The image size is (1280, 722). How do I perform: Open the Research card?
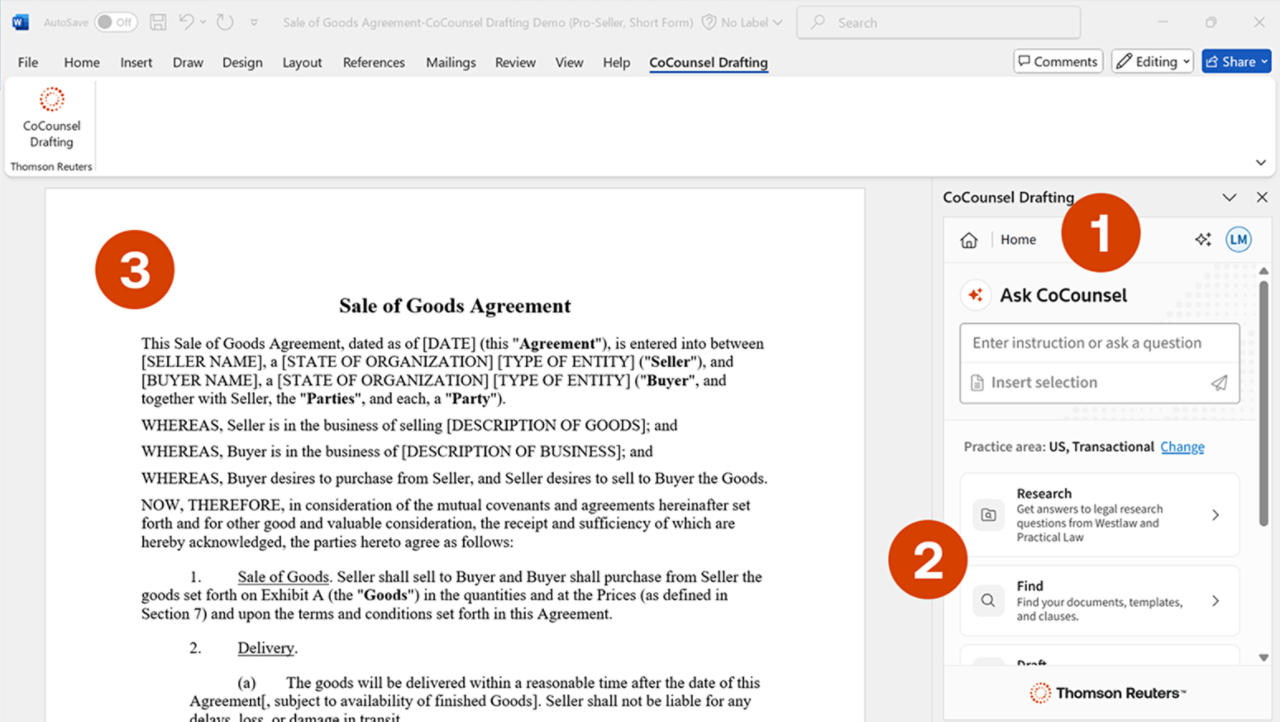[1099, 515]
